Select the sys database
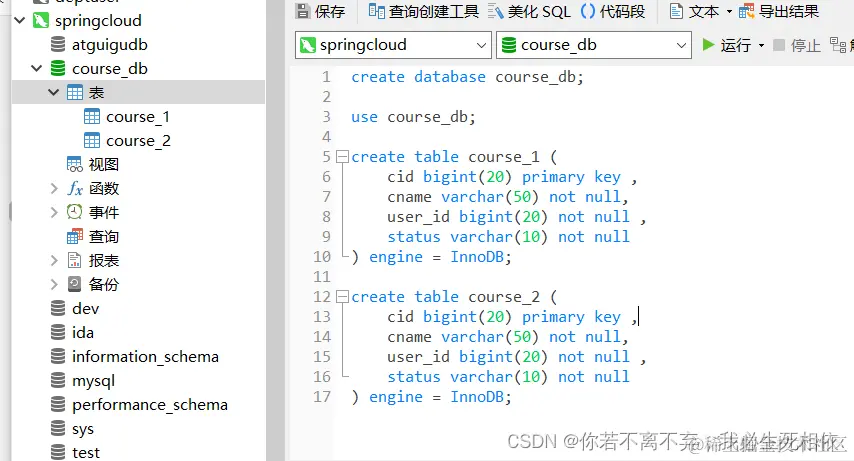This screenshot has width=854, height=461. pyautogui.click(x=83, y=429)
